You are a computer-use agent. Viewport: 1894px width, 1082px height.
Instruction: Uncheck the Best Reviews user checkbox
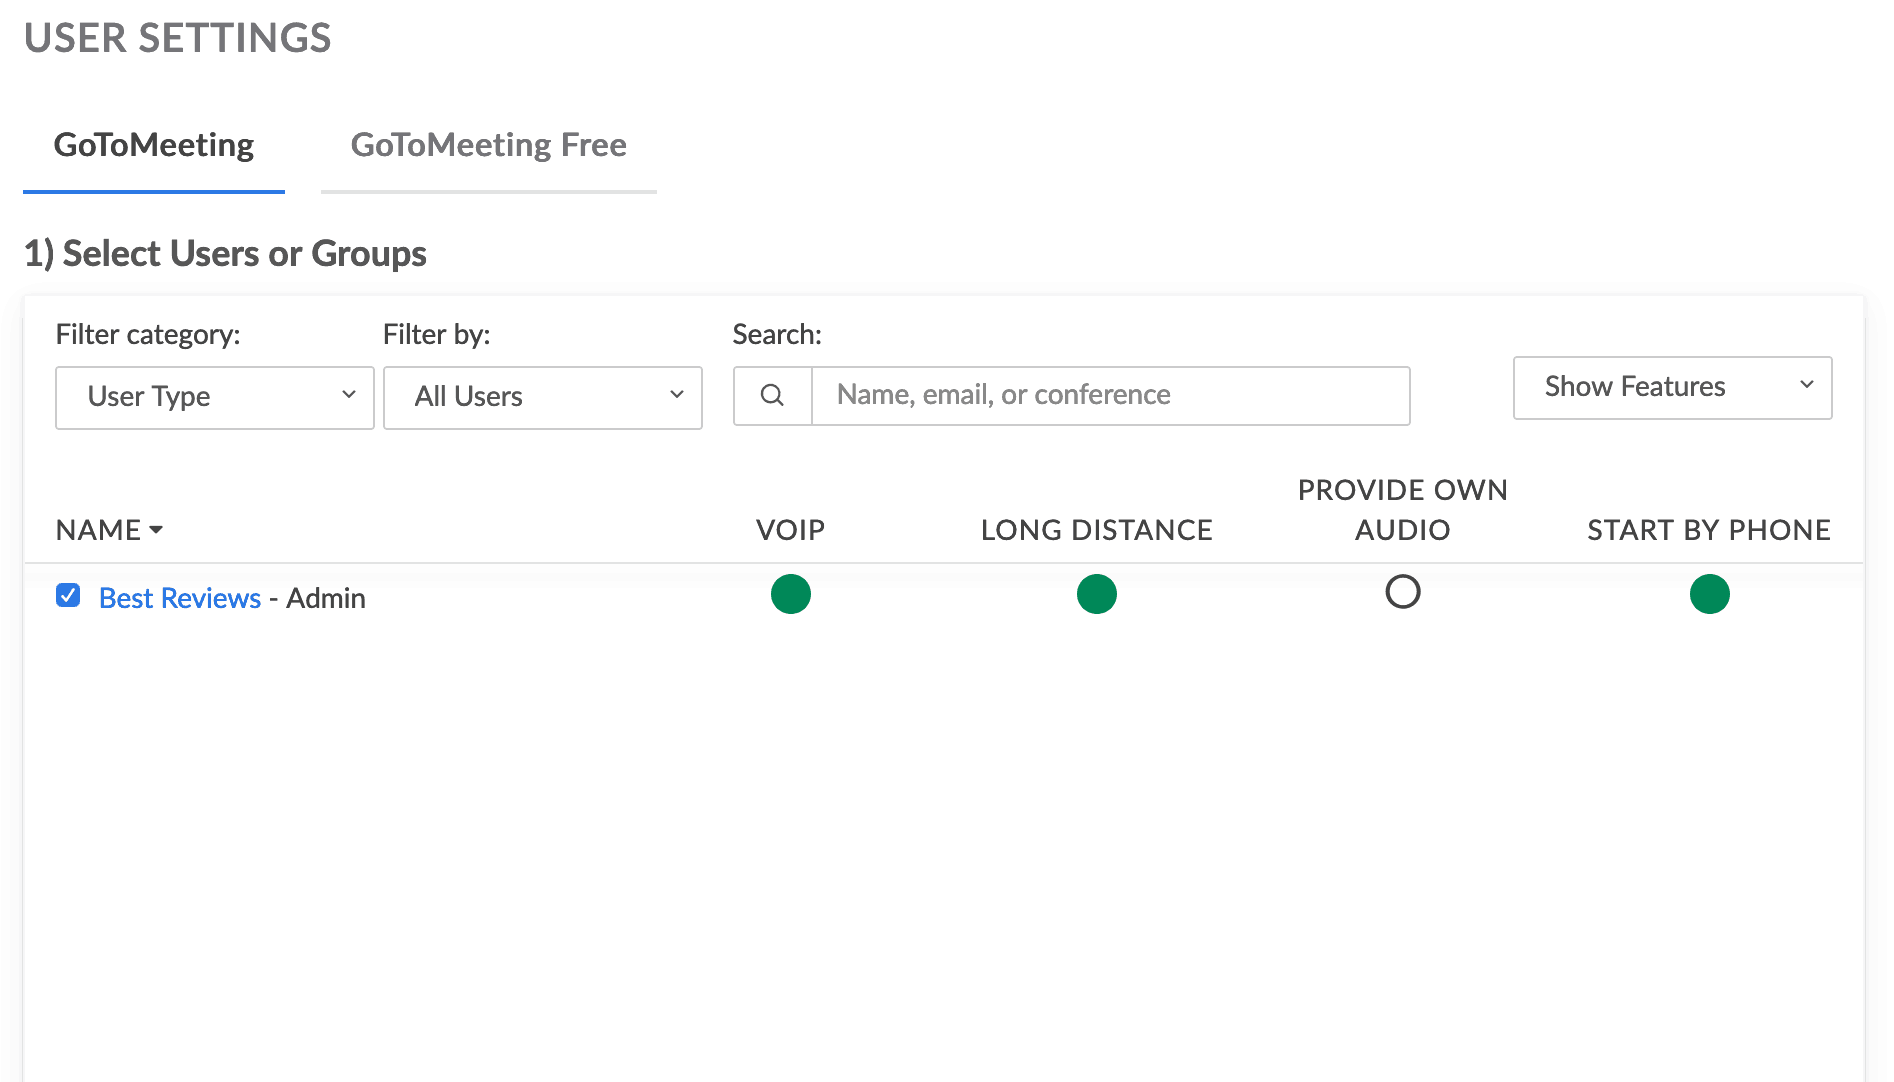[67, 595]
